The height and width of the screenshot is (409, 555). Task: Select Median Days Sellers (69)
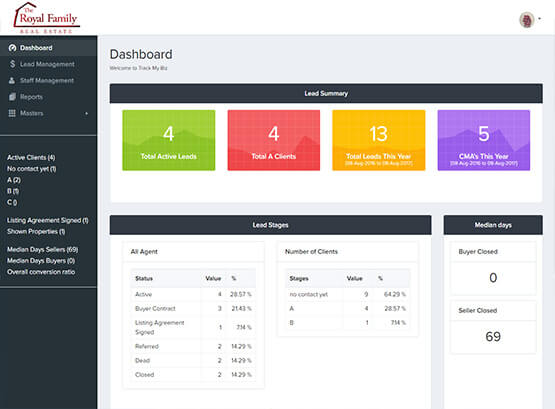tap(42, 249)
